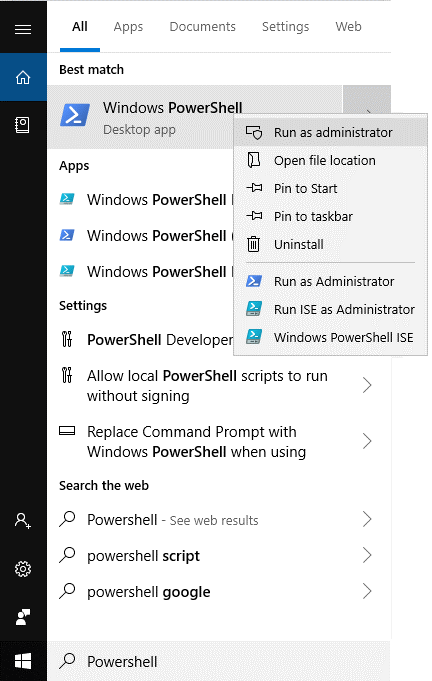This screenshot has width=432, height=681.
Task: Click the large Windows PowerShell best match icon
Action: click(x=75, y=115)
